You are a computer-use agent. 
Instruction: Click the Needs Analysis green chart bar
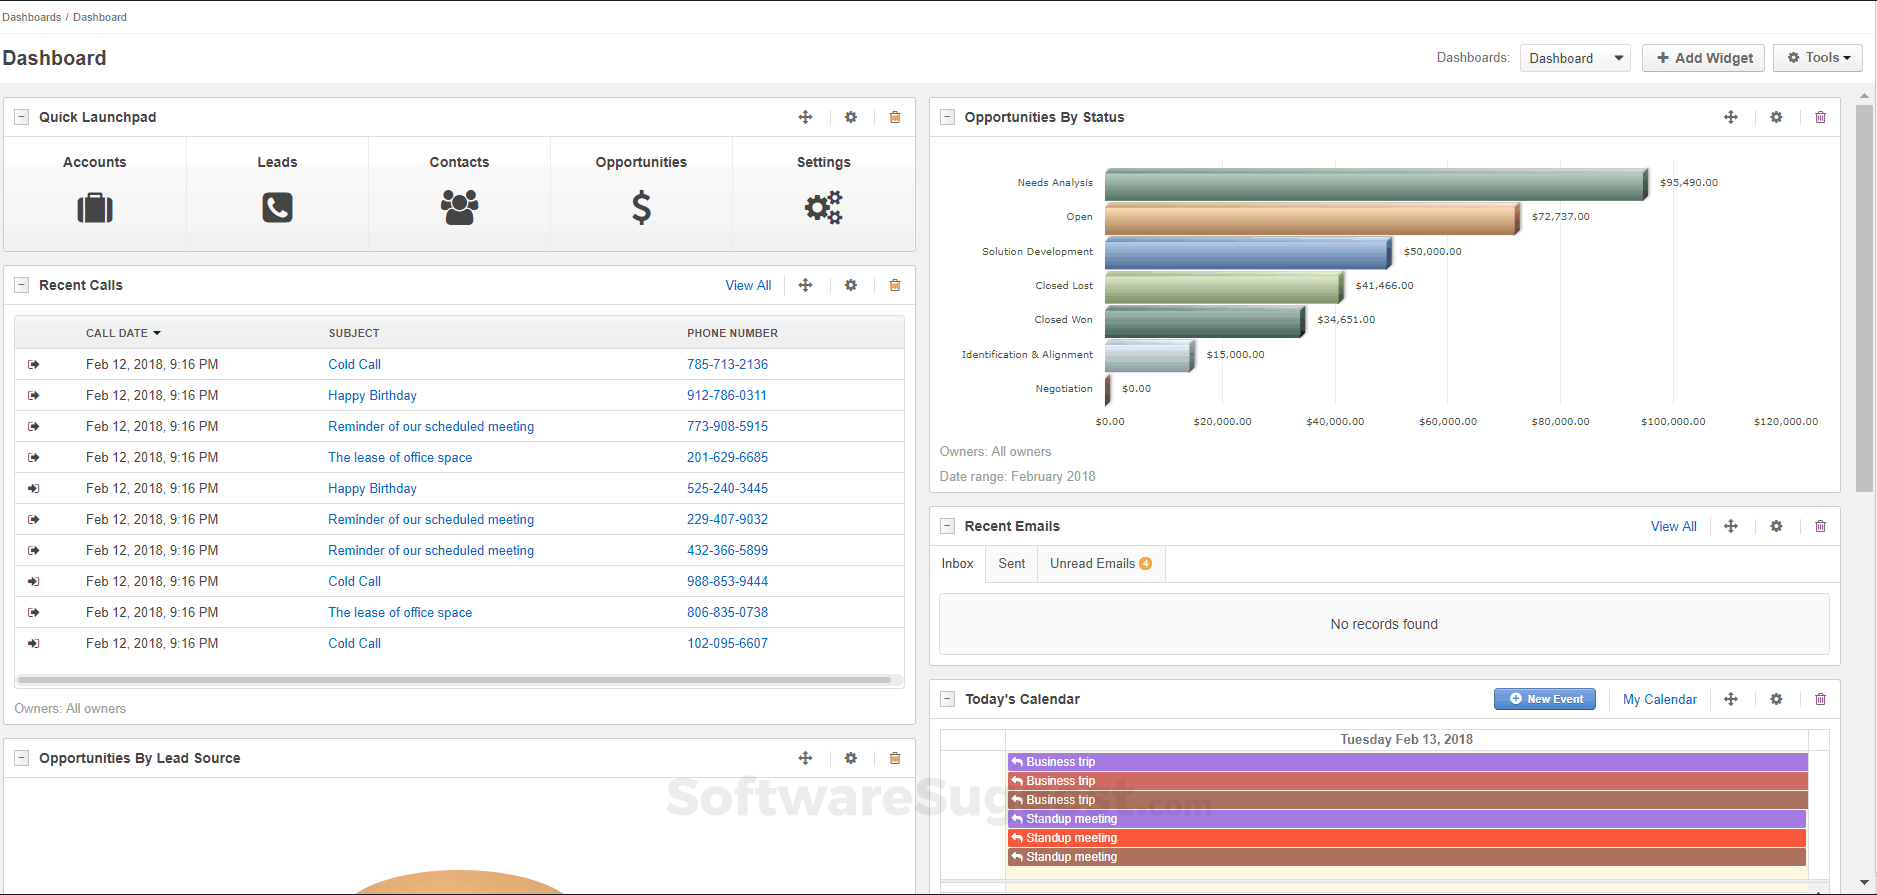coord(1375,184)
